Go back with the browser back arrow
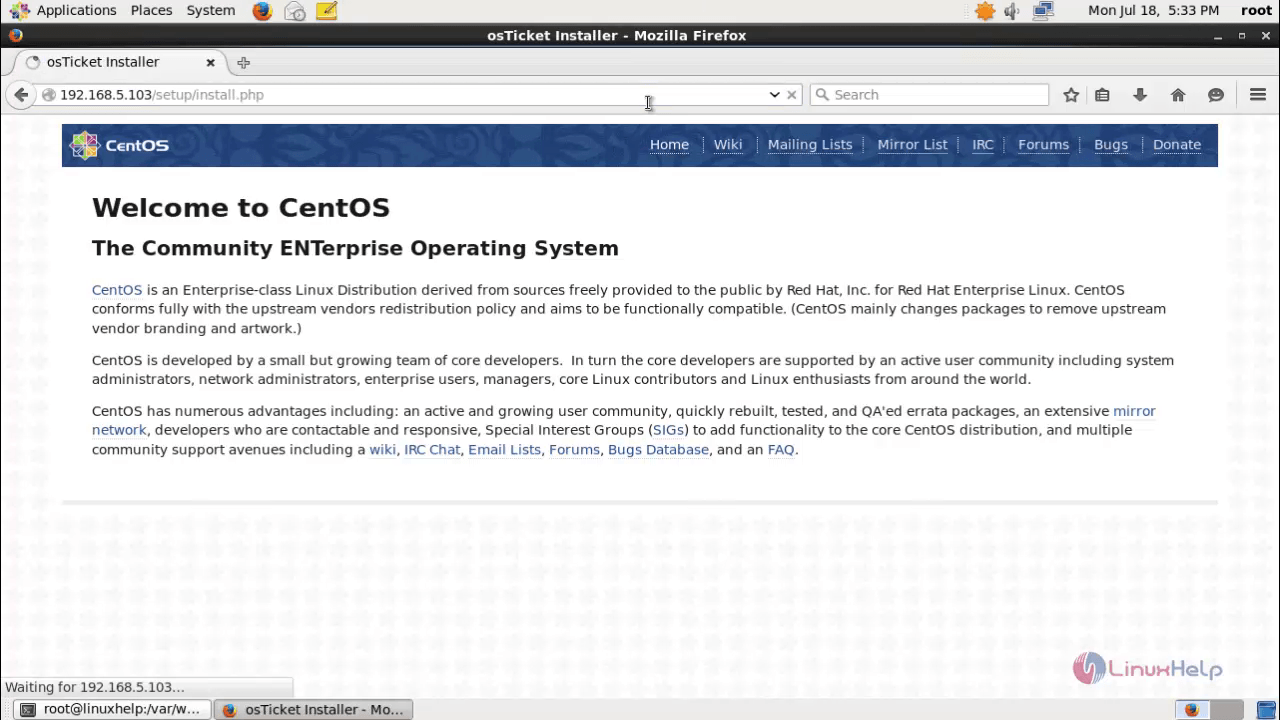The image size is (1280, 720). pyautogui.click(x=20, y=95)
